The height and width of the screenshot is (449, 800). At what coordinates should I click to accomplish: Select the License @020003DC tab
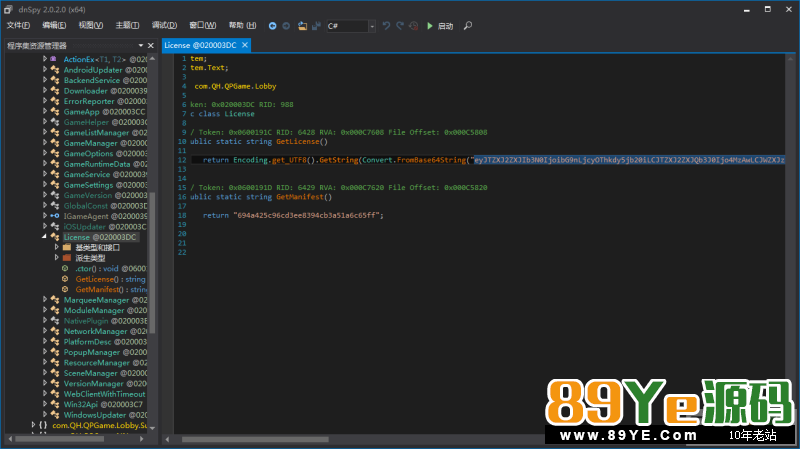(x=200, y=45)
